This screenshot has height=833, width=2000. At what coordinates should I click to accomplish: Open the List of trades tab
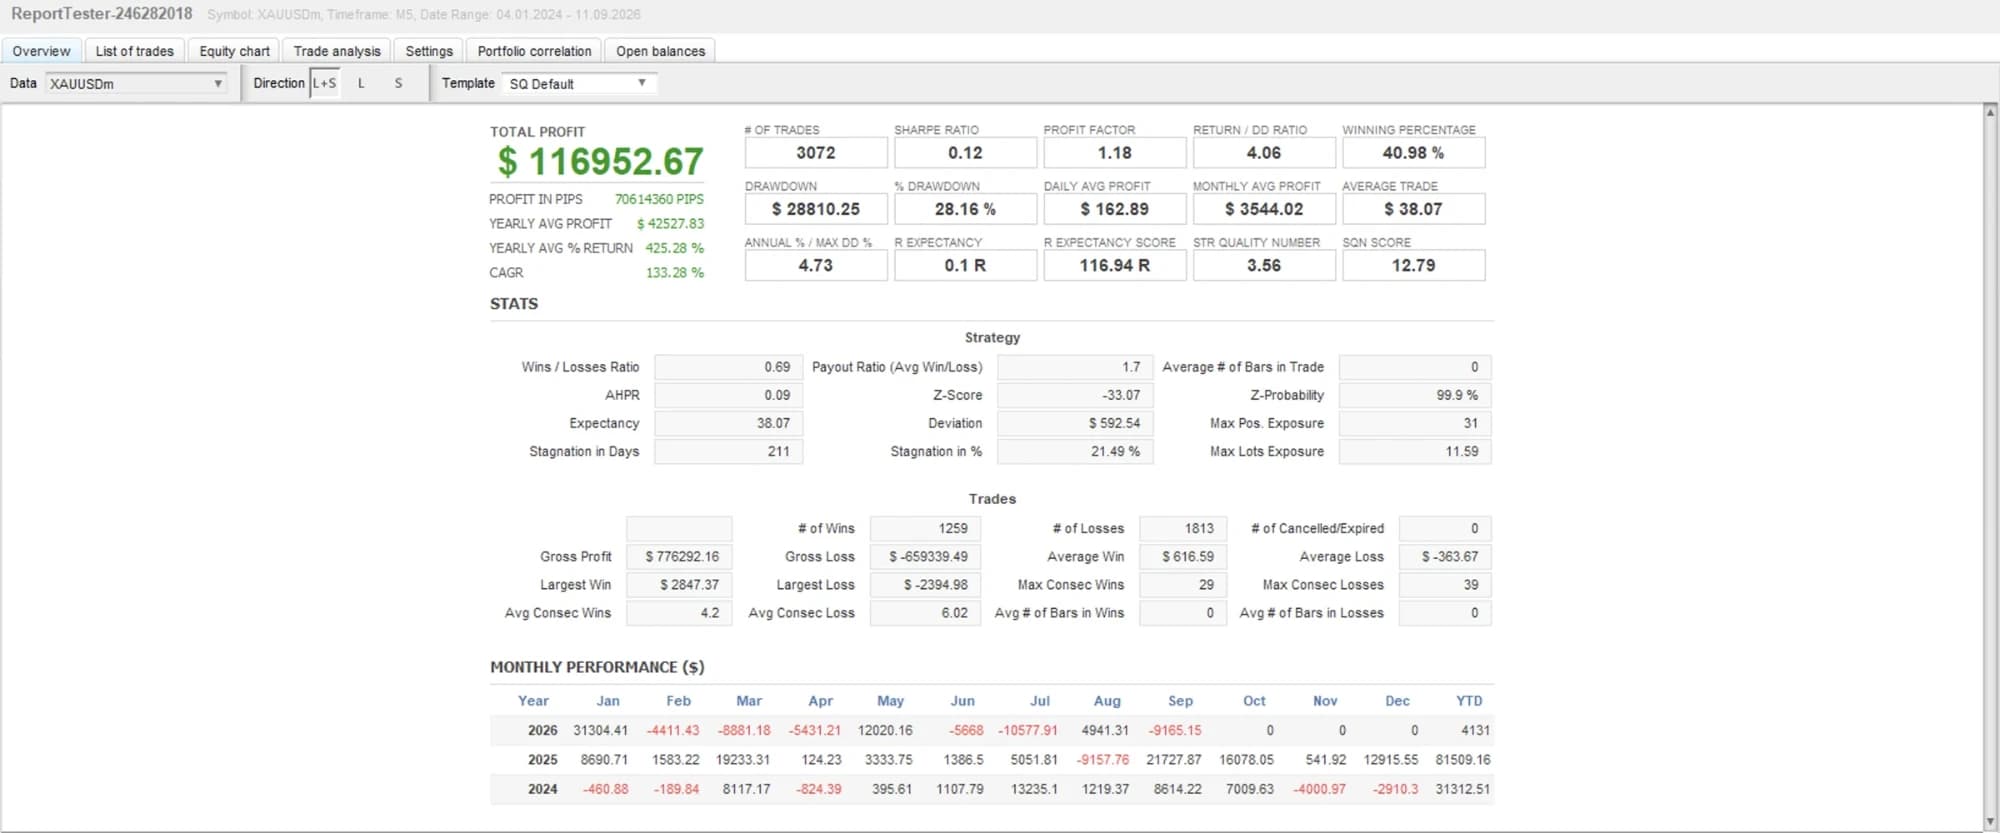point(134,51)
